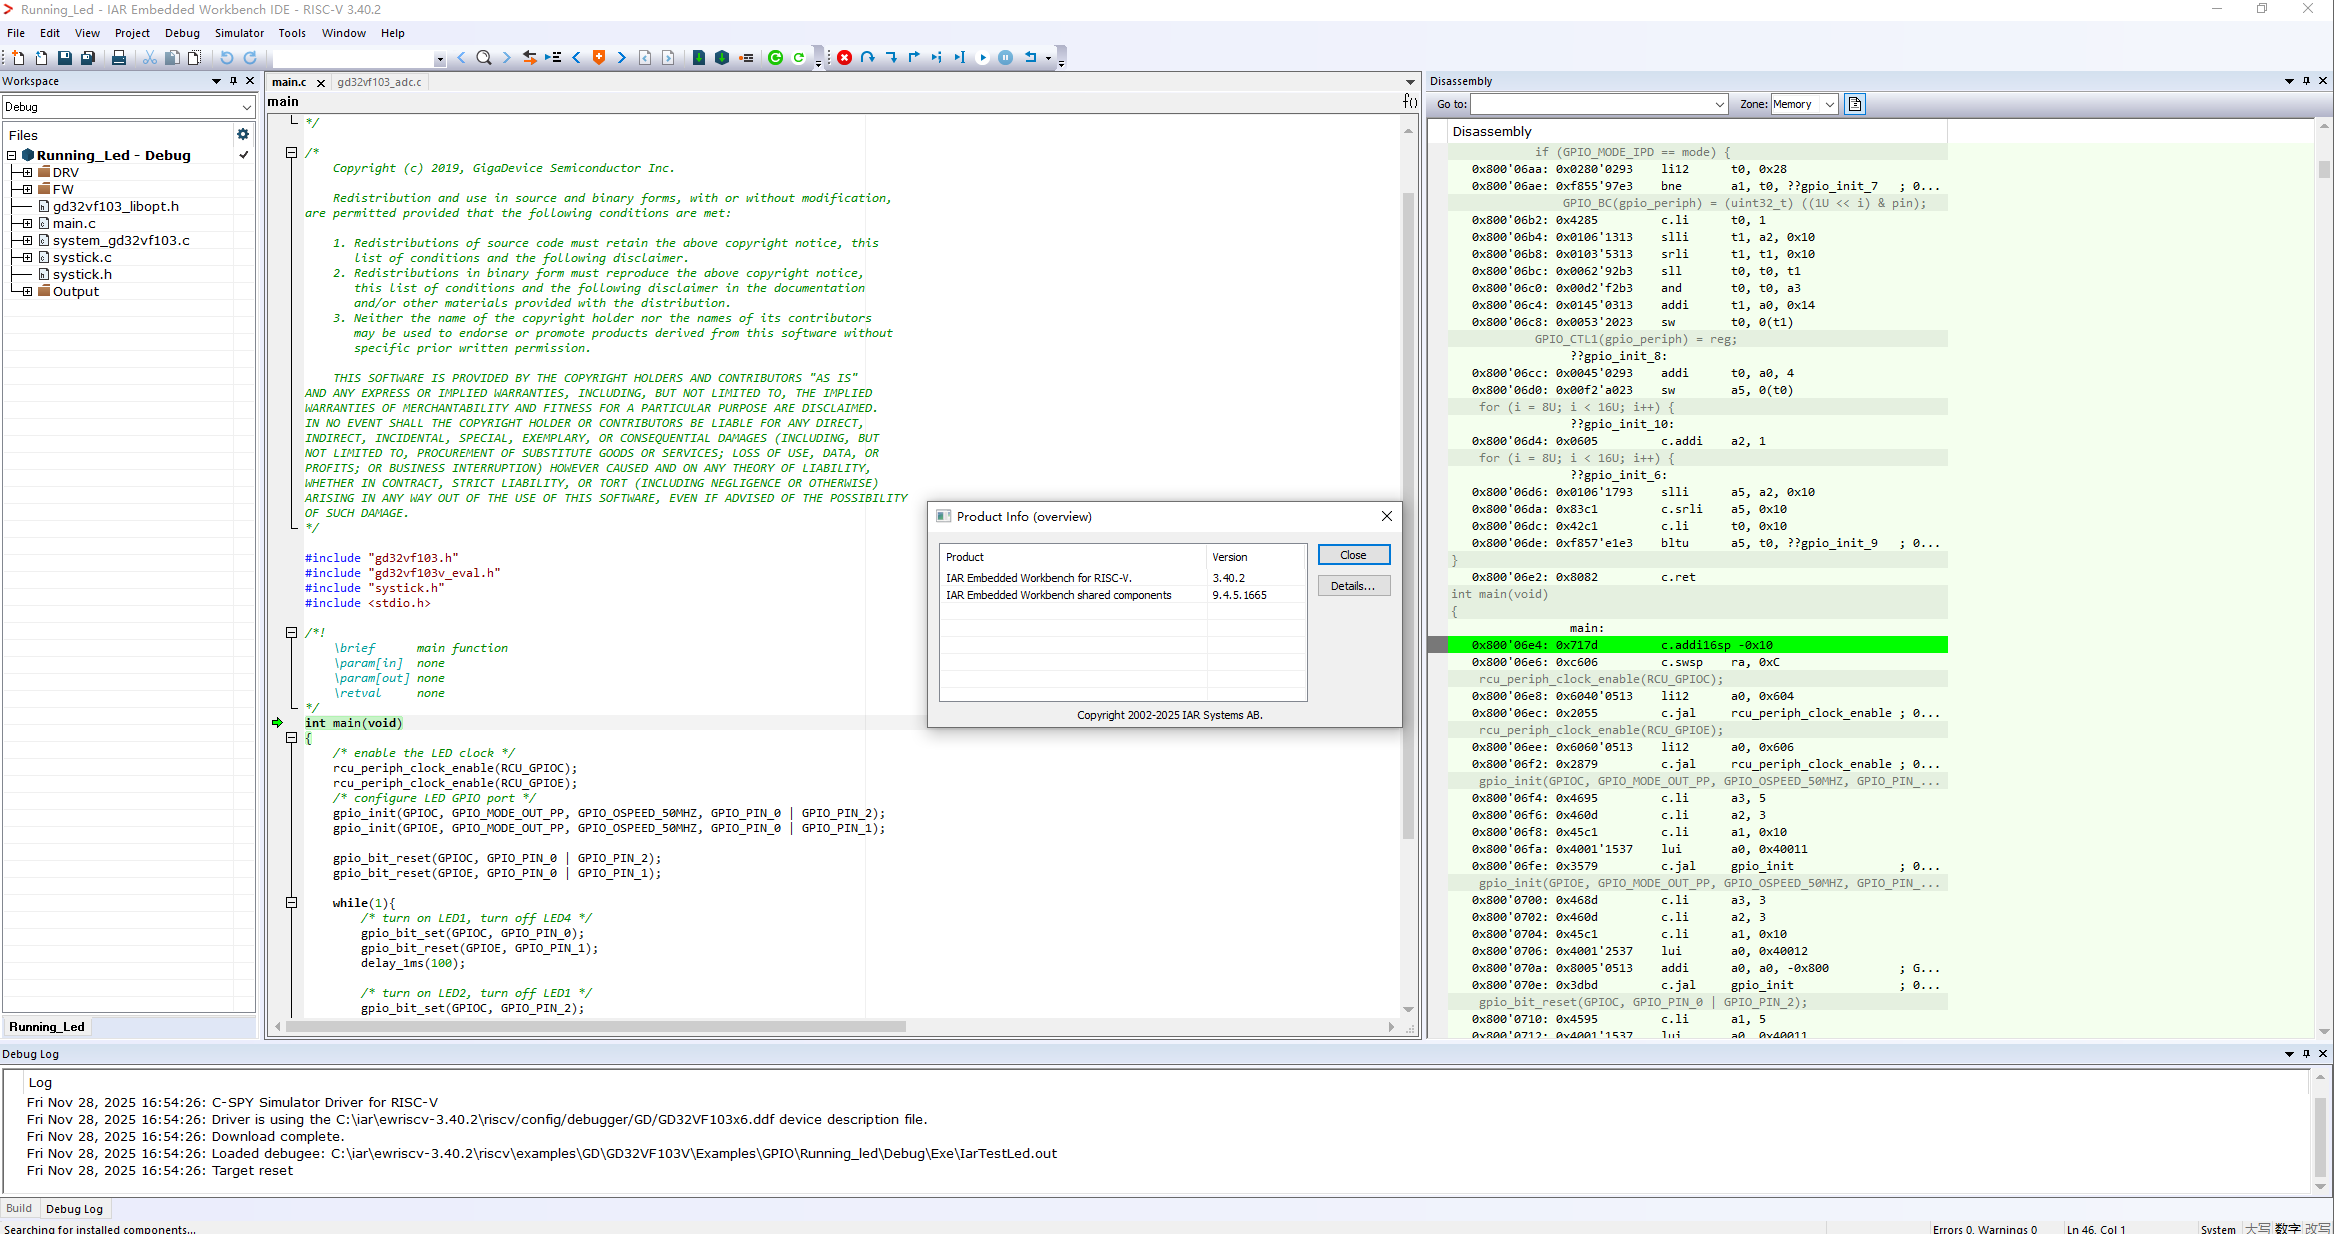Switch to the gd32vf103_adc.c tab

click(379, 82)
